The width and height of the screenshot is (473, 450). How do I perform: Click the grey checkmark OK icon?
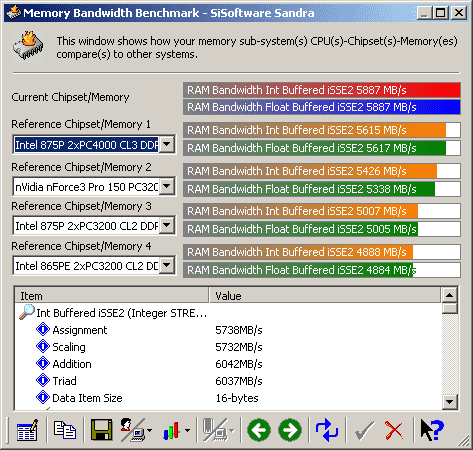(x=364, y=430)
